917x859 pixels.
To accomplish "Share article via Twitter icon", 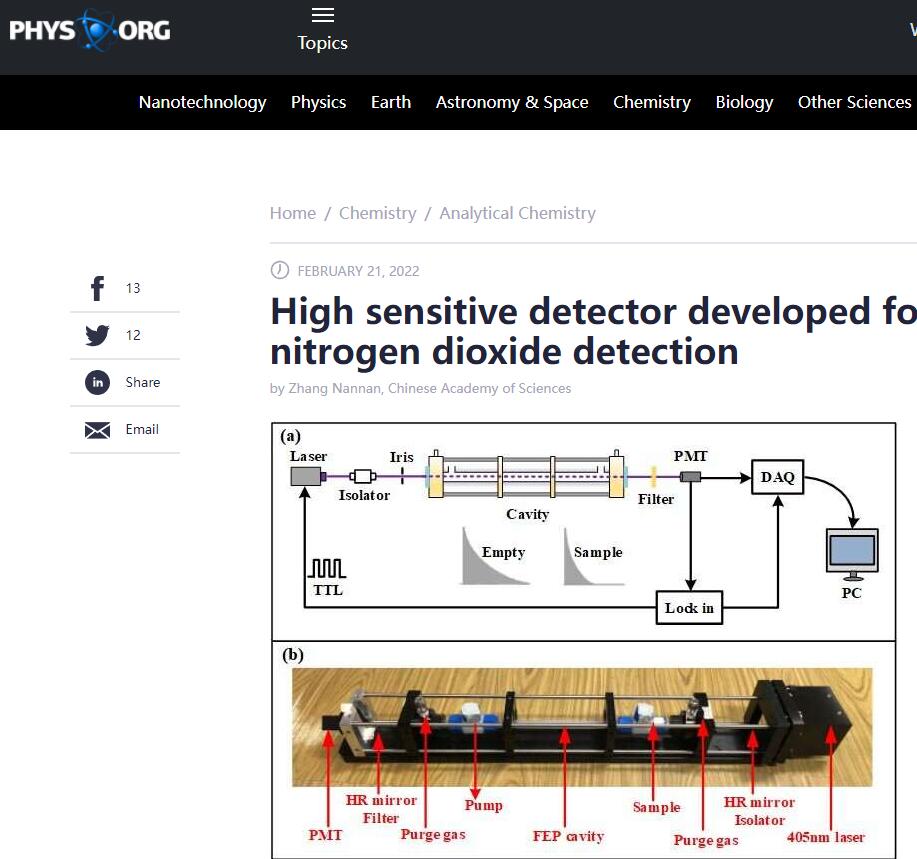I will pyautogui.click(x=97, y=336).
